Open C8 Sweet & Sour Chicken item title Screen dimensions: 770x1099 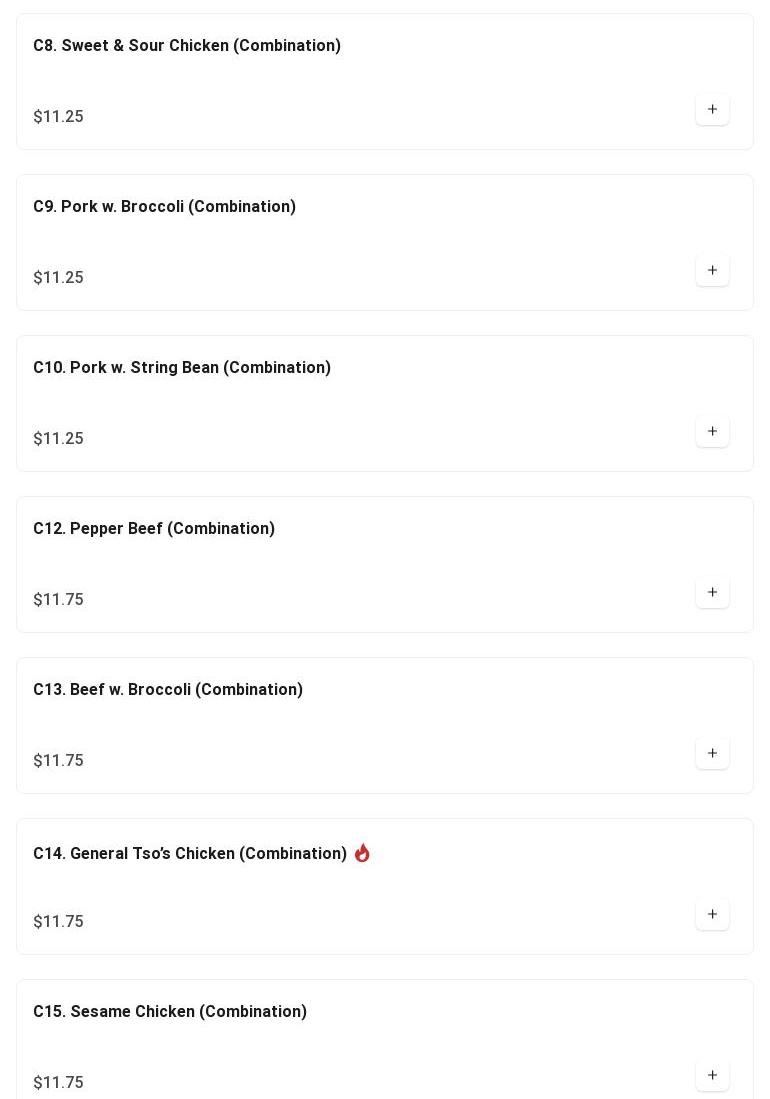[187, 46]
